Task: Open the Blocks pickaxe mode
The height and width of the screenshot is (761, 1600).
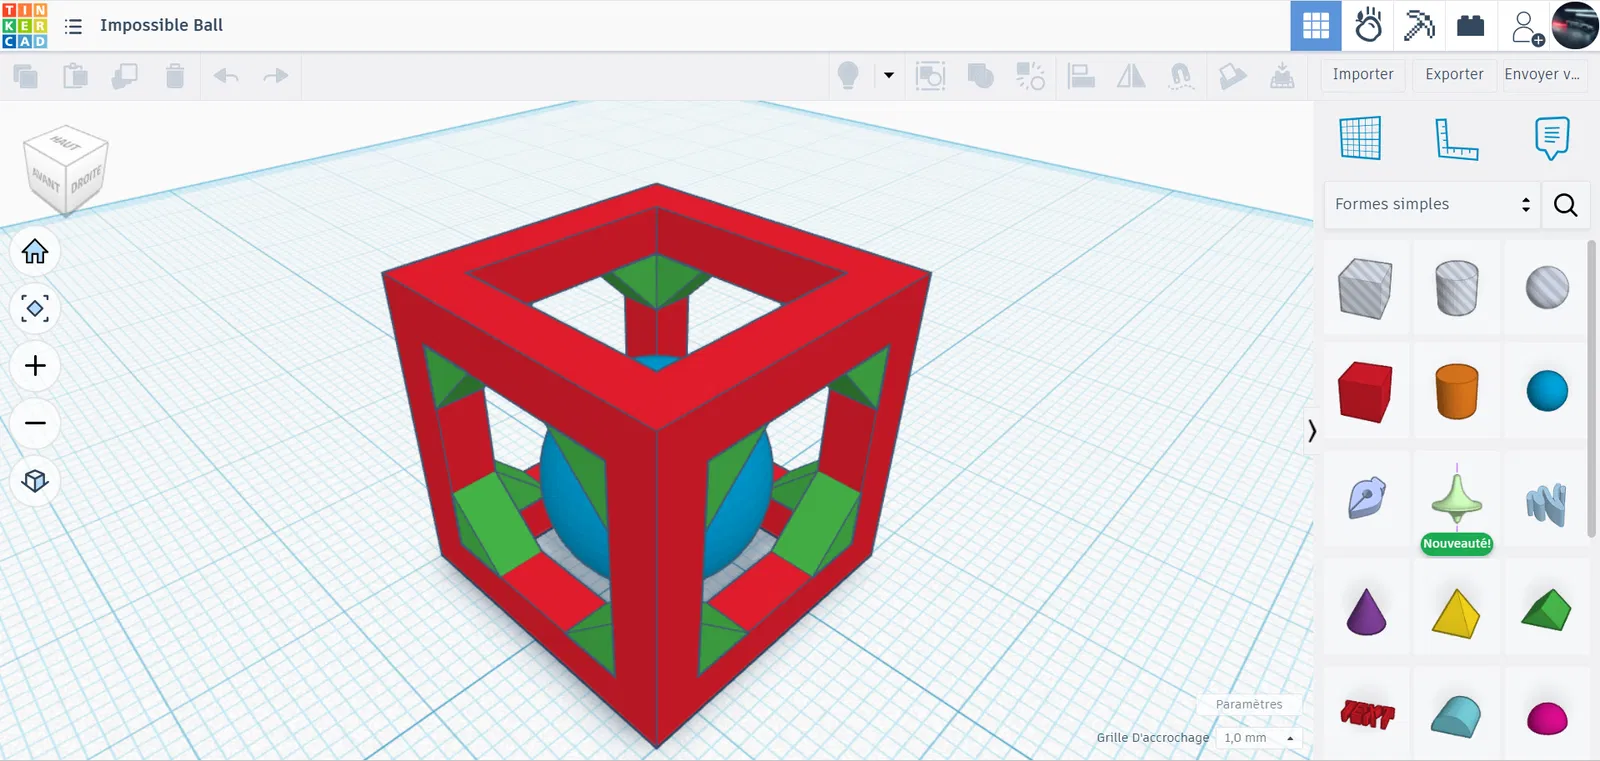Action: [x=1419, y=25]
